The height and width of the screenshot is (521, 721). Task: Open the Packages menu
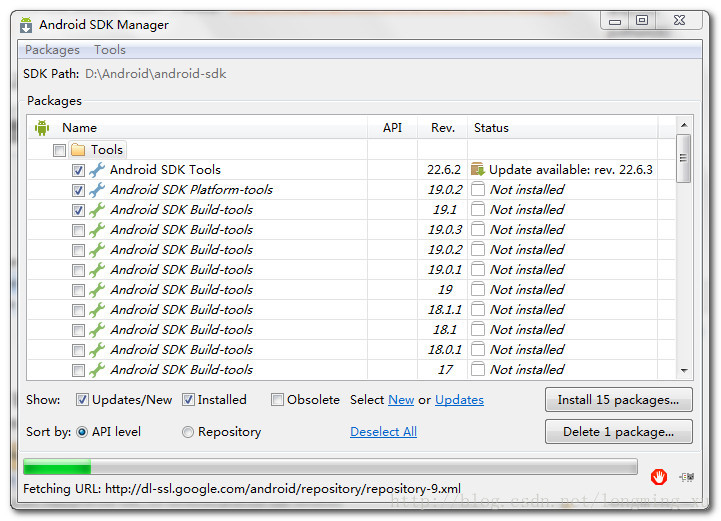coord(52,50)
